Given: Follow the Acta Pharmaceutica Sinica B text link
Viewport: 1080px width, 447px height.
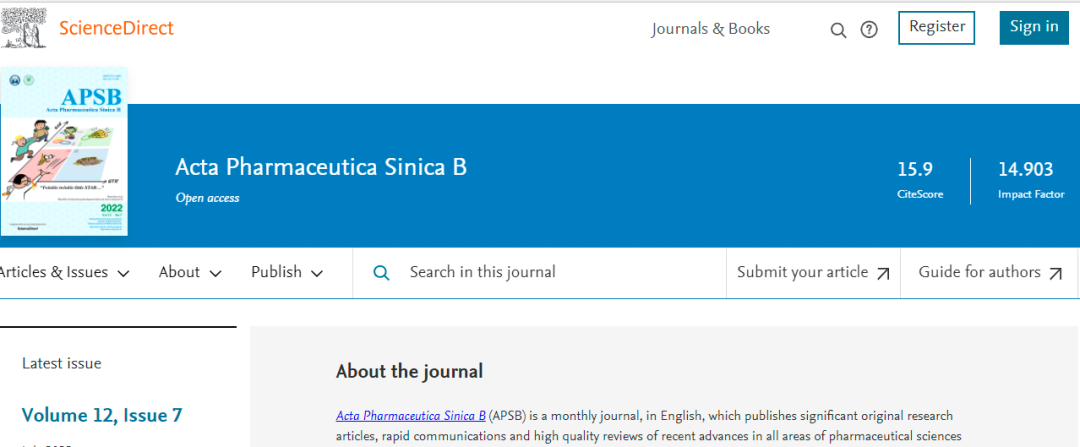Looking at the screenshot, I should (410, 415).
